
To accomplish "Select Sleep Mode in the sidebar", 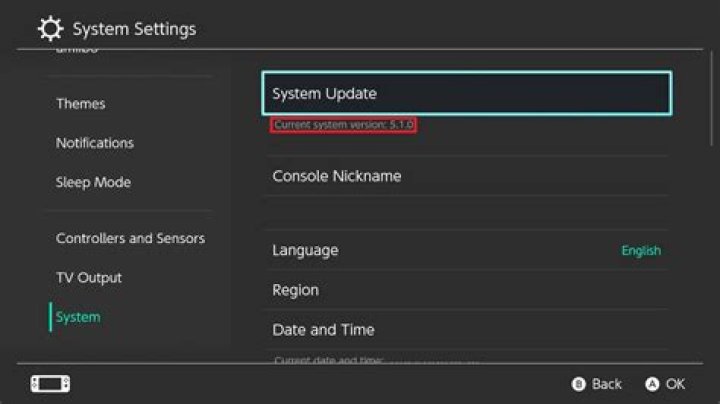I will [93, 182].
